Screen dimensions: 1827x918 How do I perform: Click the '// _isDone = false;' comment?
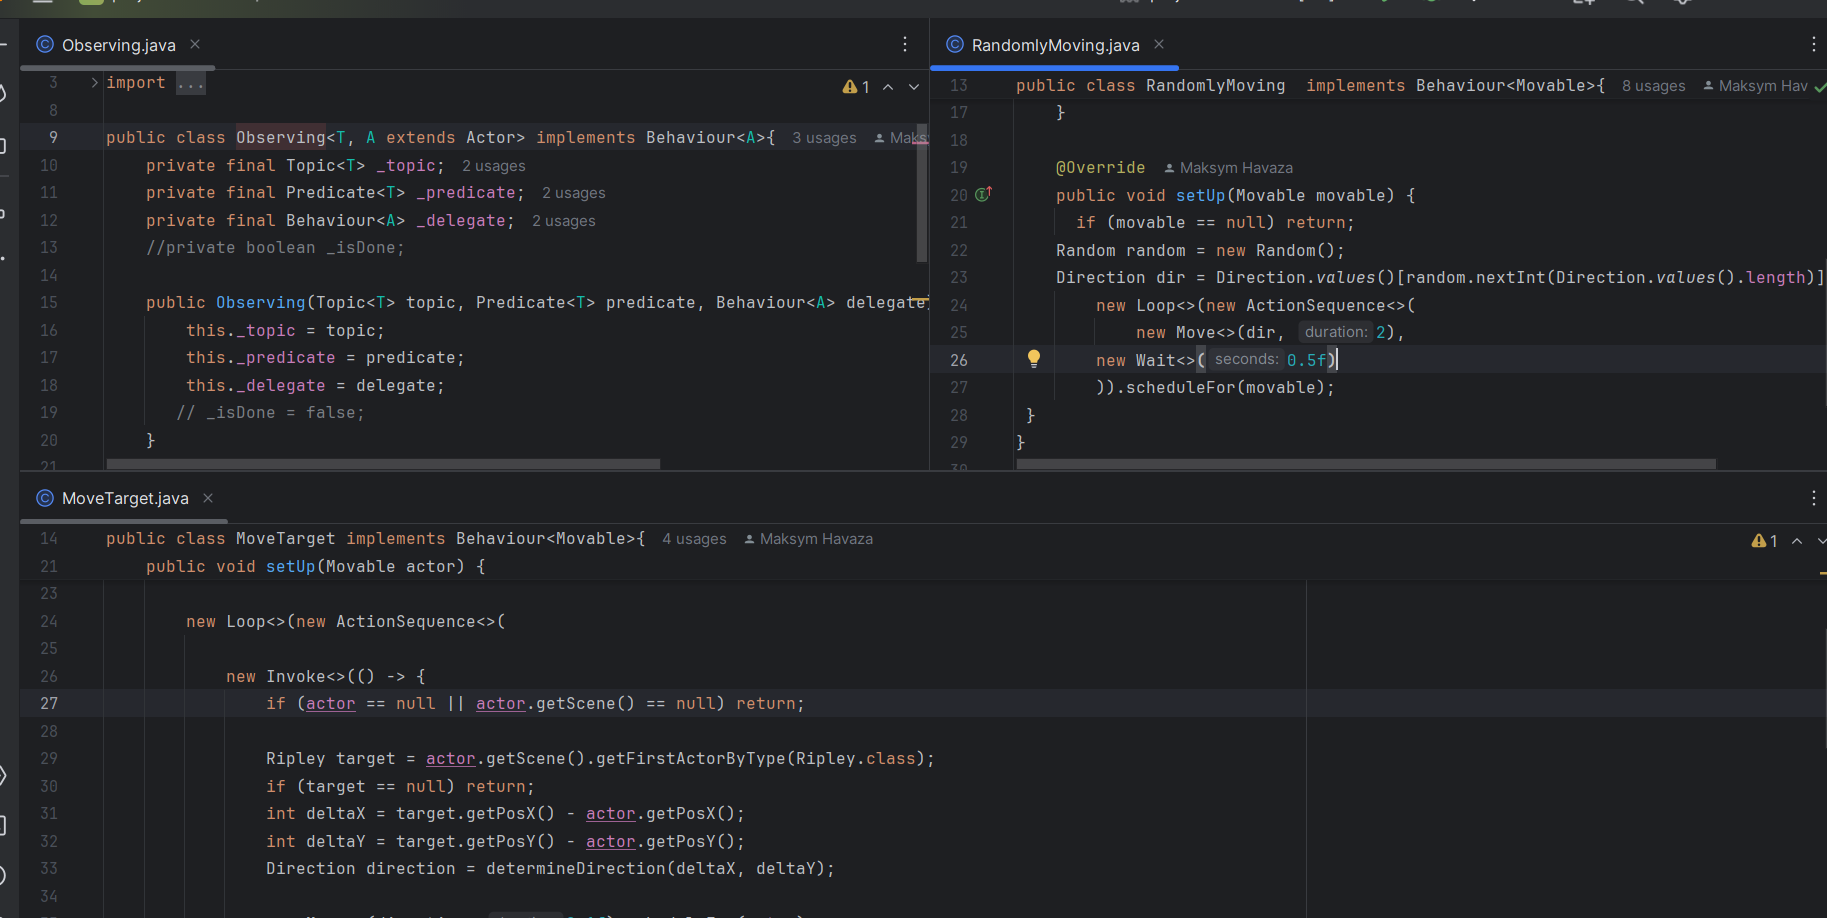click(270, 413)
